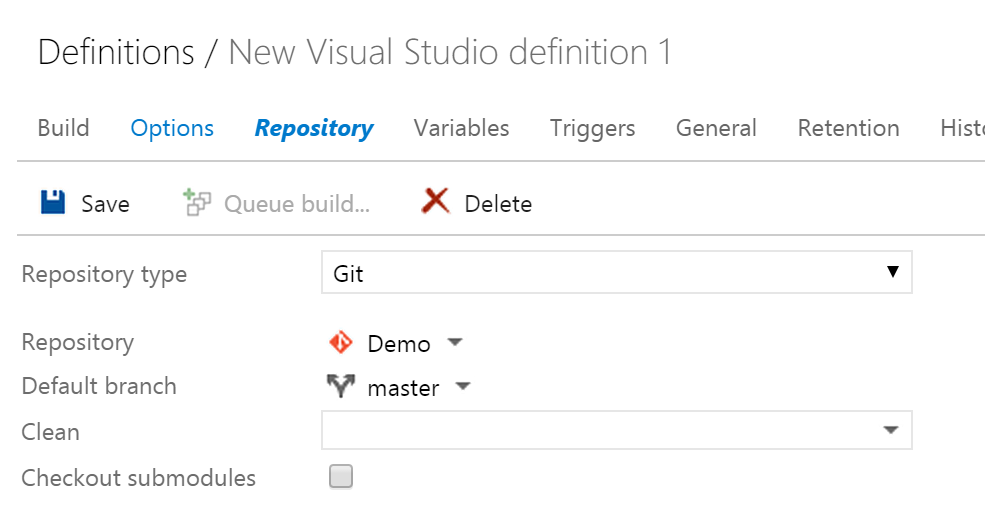This screenshot has height=510, width=985.
Task: Click the orange Git repository icon beside Demo
Action: 341,343
